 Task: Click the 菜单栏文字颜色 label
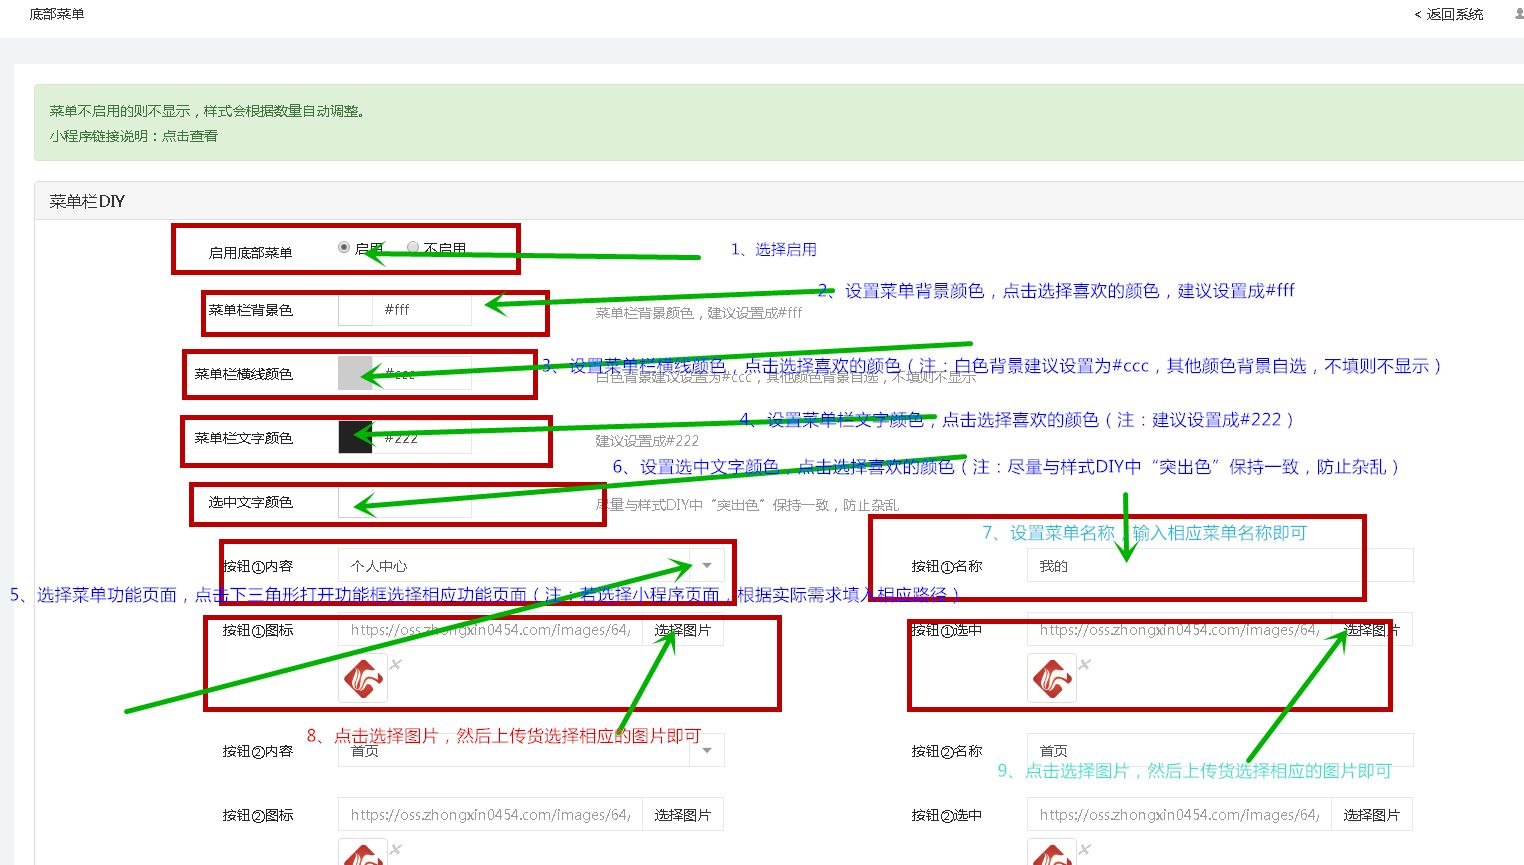(243, 438)
